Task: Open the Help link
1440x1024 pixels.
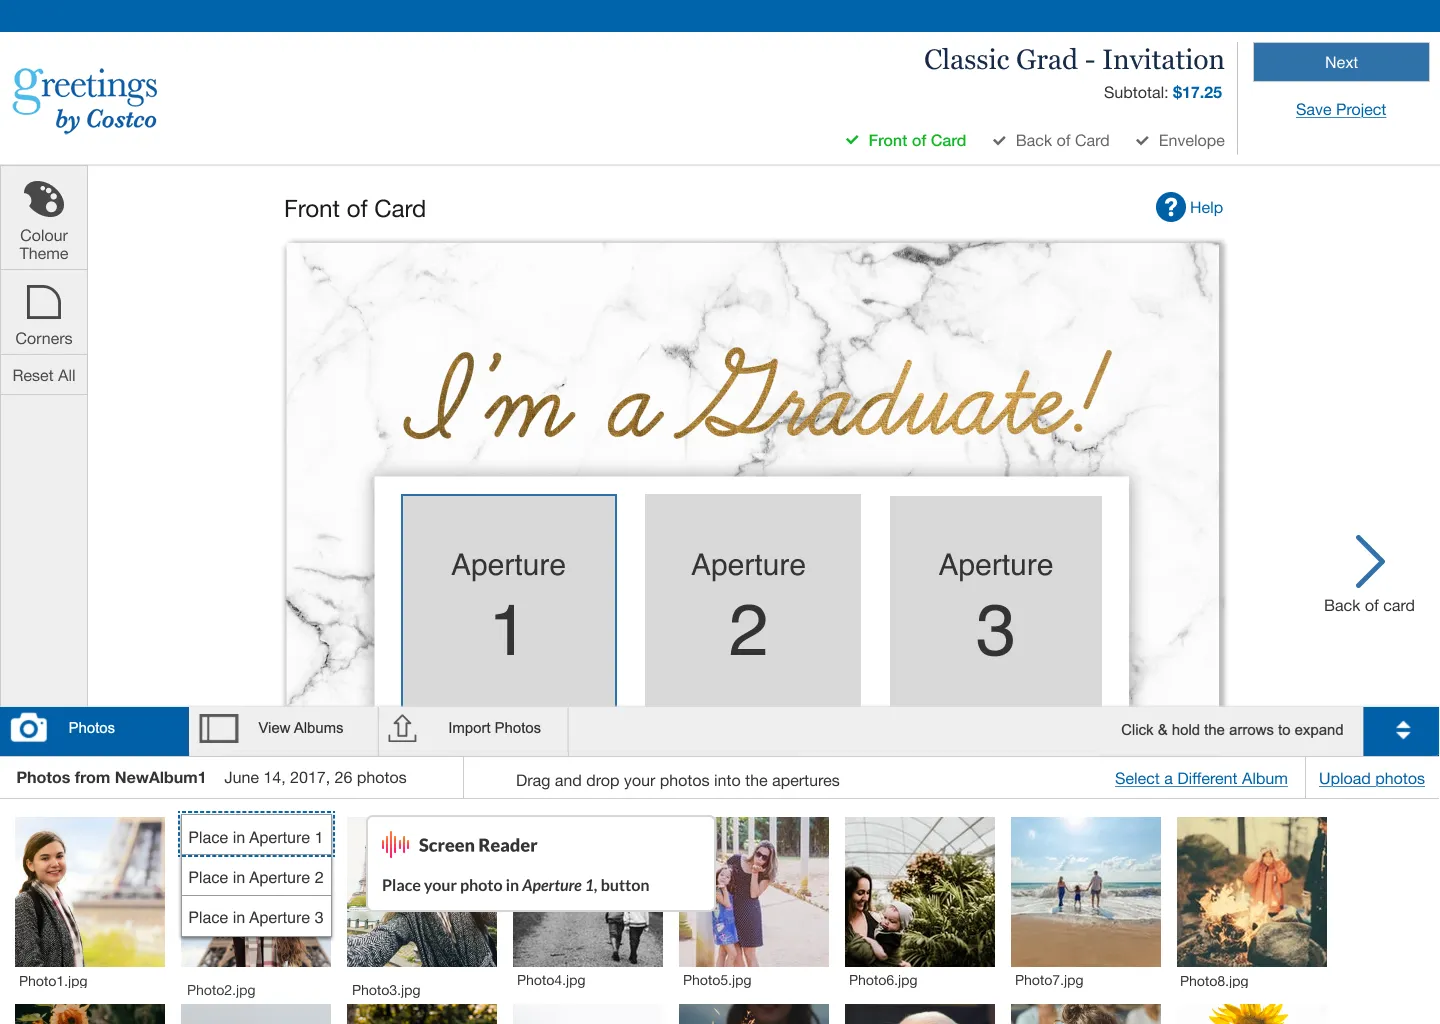Action: [1206, 208]
